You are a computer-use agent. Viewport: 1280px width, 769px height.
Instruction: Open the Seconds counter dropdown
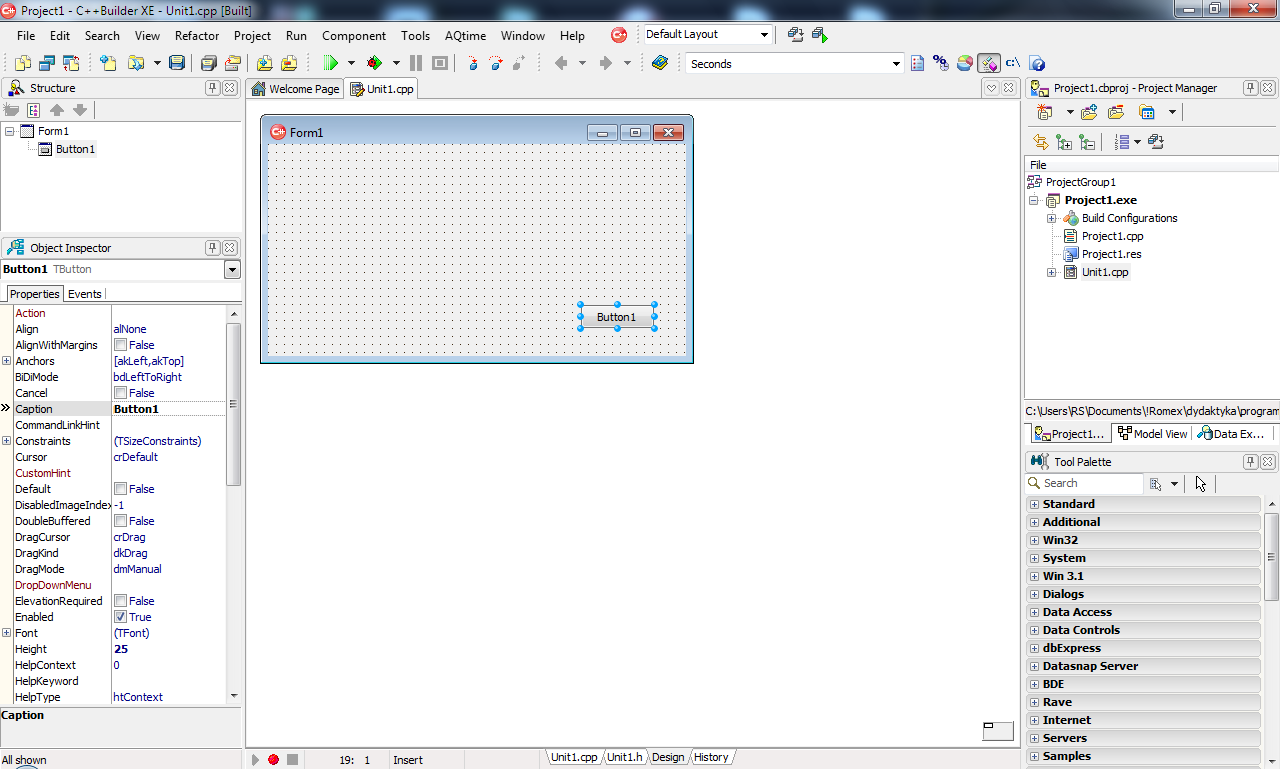pos(896,64)
